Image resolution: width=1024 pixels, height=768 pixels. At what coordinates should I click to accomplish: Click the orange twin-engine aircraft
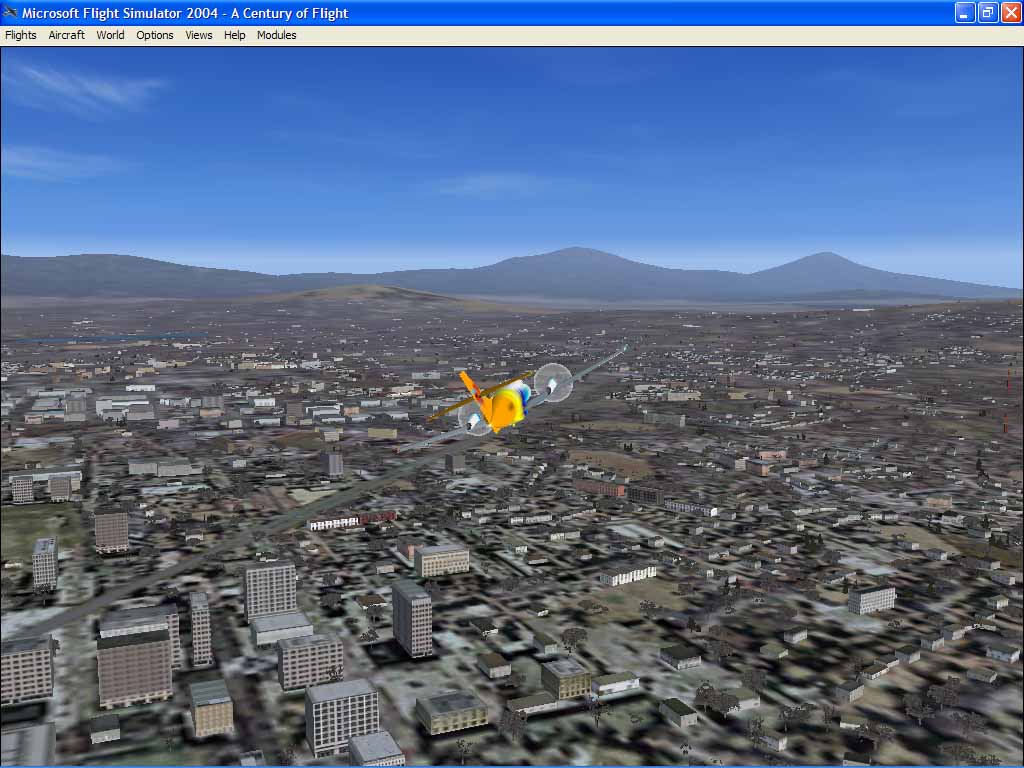[x=510, y=400]
